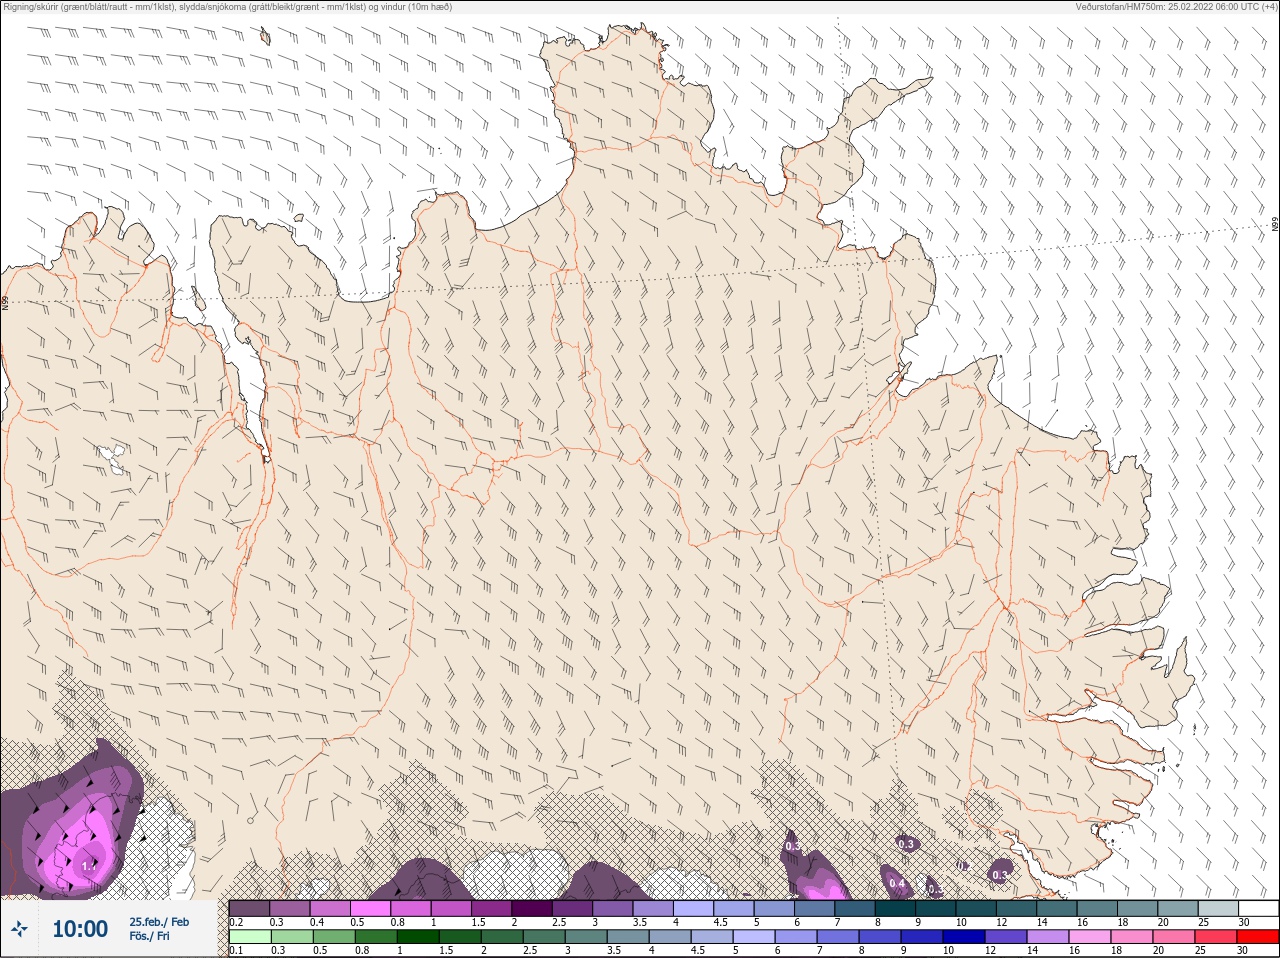Select the bright pink 0.5 swatch in upper legend

369,908
